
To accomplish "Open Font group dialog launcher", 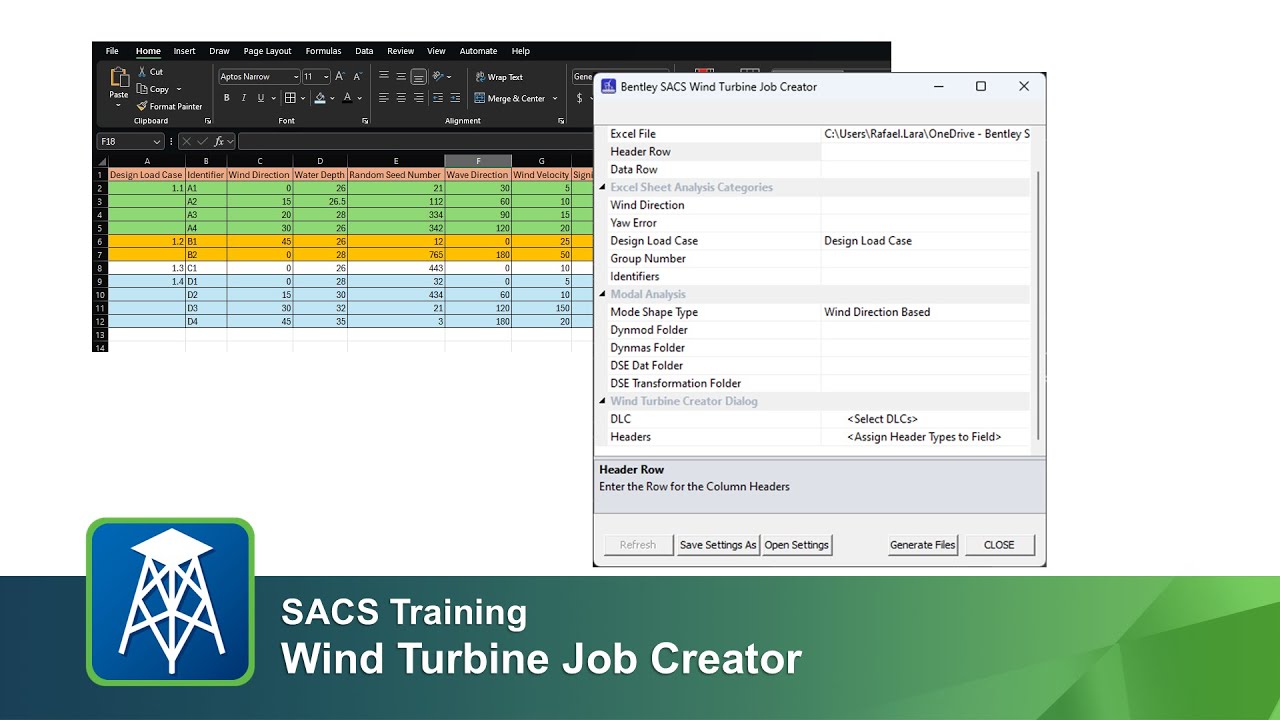I will click(x=365, y=121).
